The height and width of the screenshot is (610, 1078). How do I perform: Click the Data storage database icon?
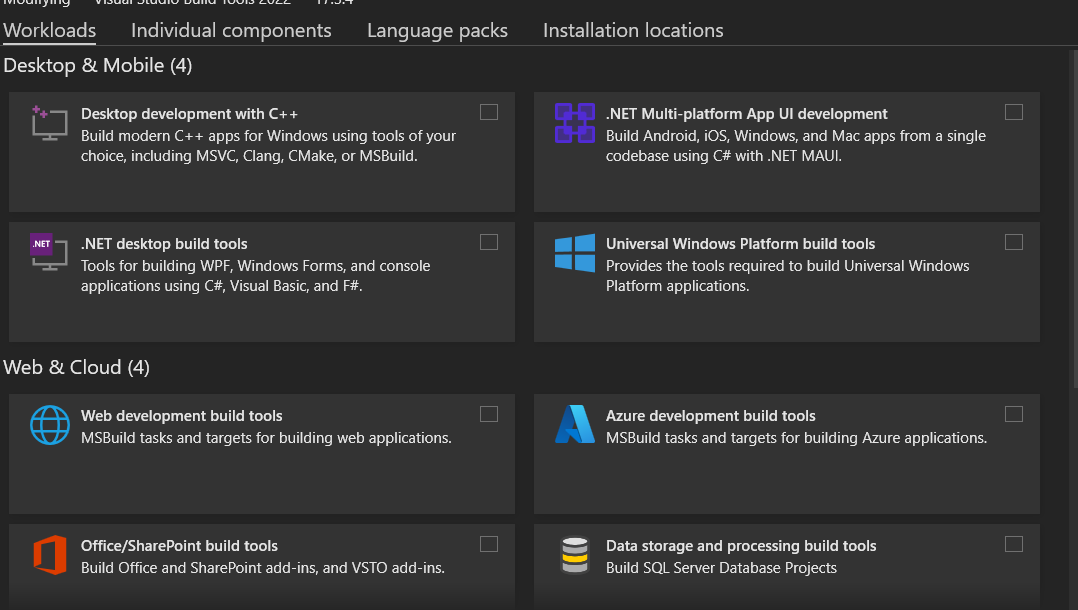tap(575, 555)
